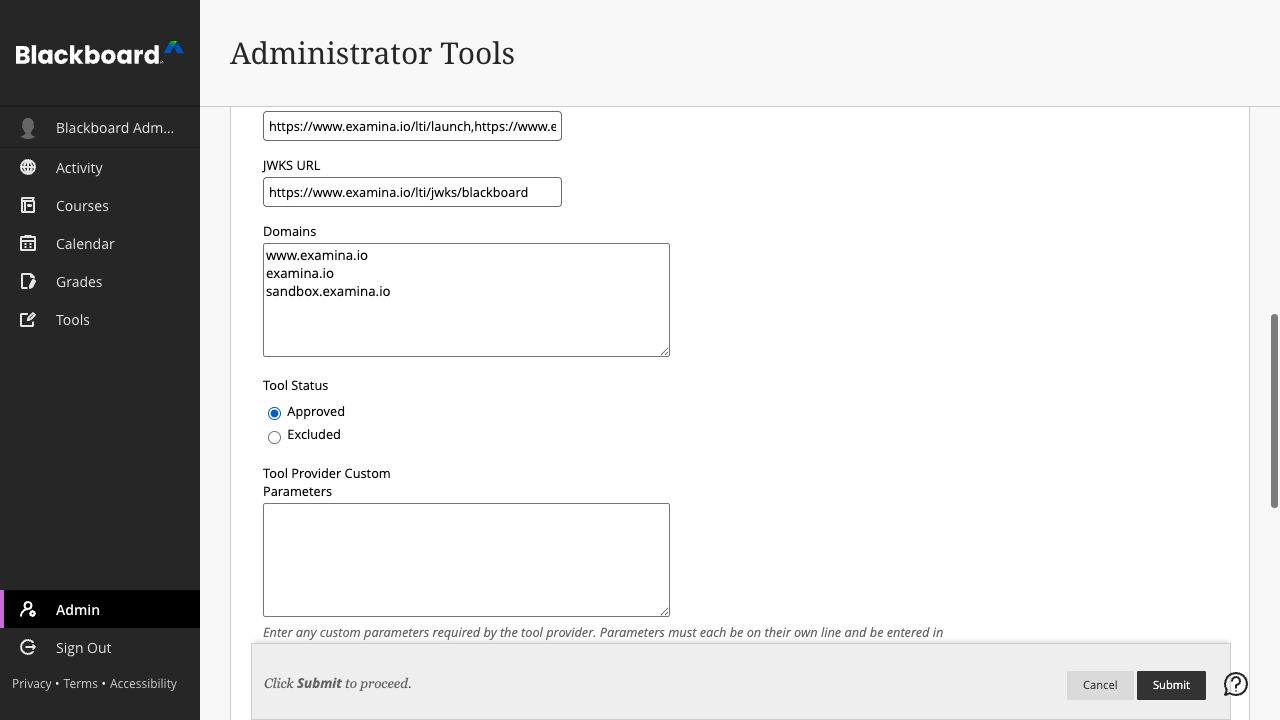Click the Tool Provider Custom Parameters text area

[466, 560]
